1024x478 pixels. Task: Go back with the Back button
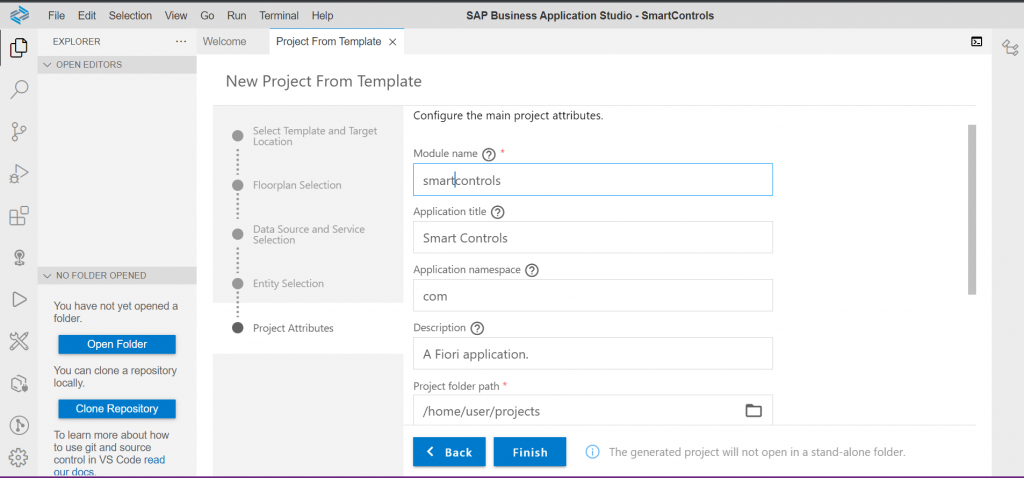click(449, 452)
